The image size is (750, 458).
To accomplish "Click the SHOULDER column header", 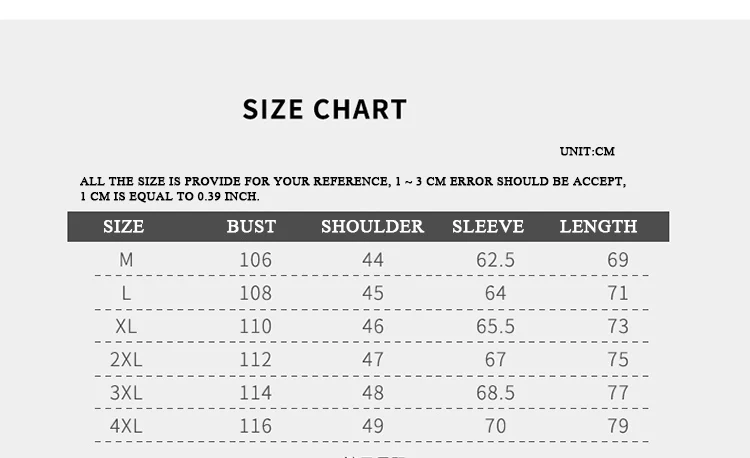I will pos(373,226).
